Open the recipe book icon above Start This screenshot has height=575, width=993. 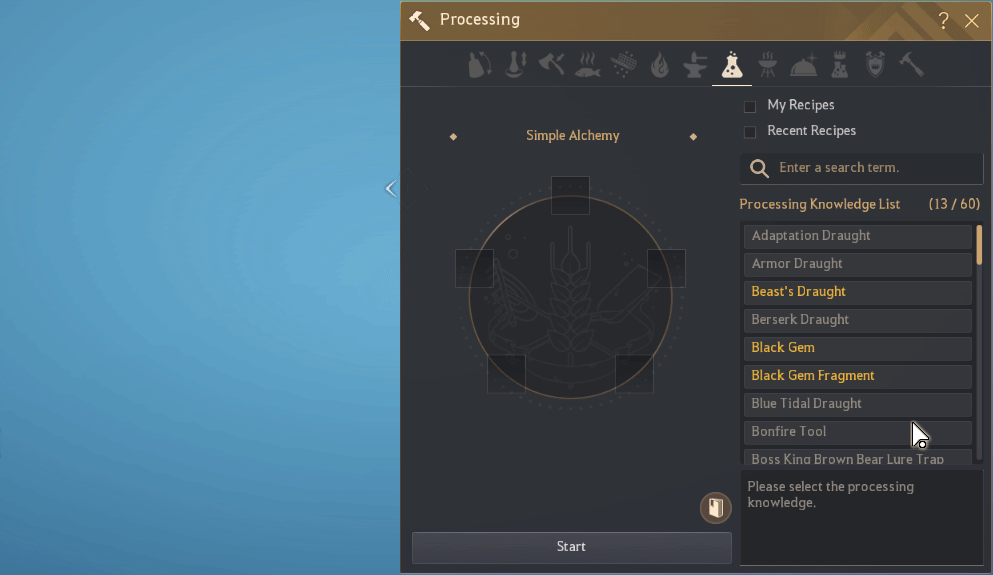715,508
